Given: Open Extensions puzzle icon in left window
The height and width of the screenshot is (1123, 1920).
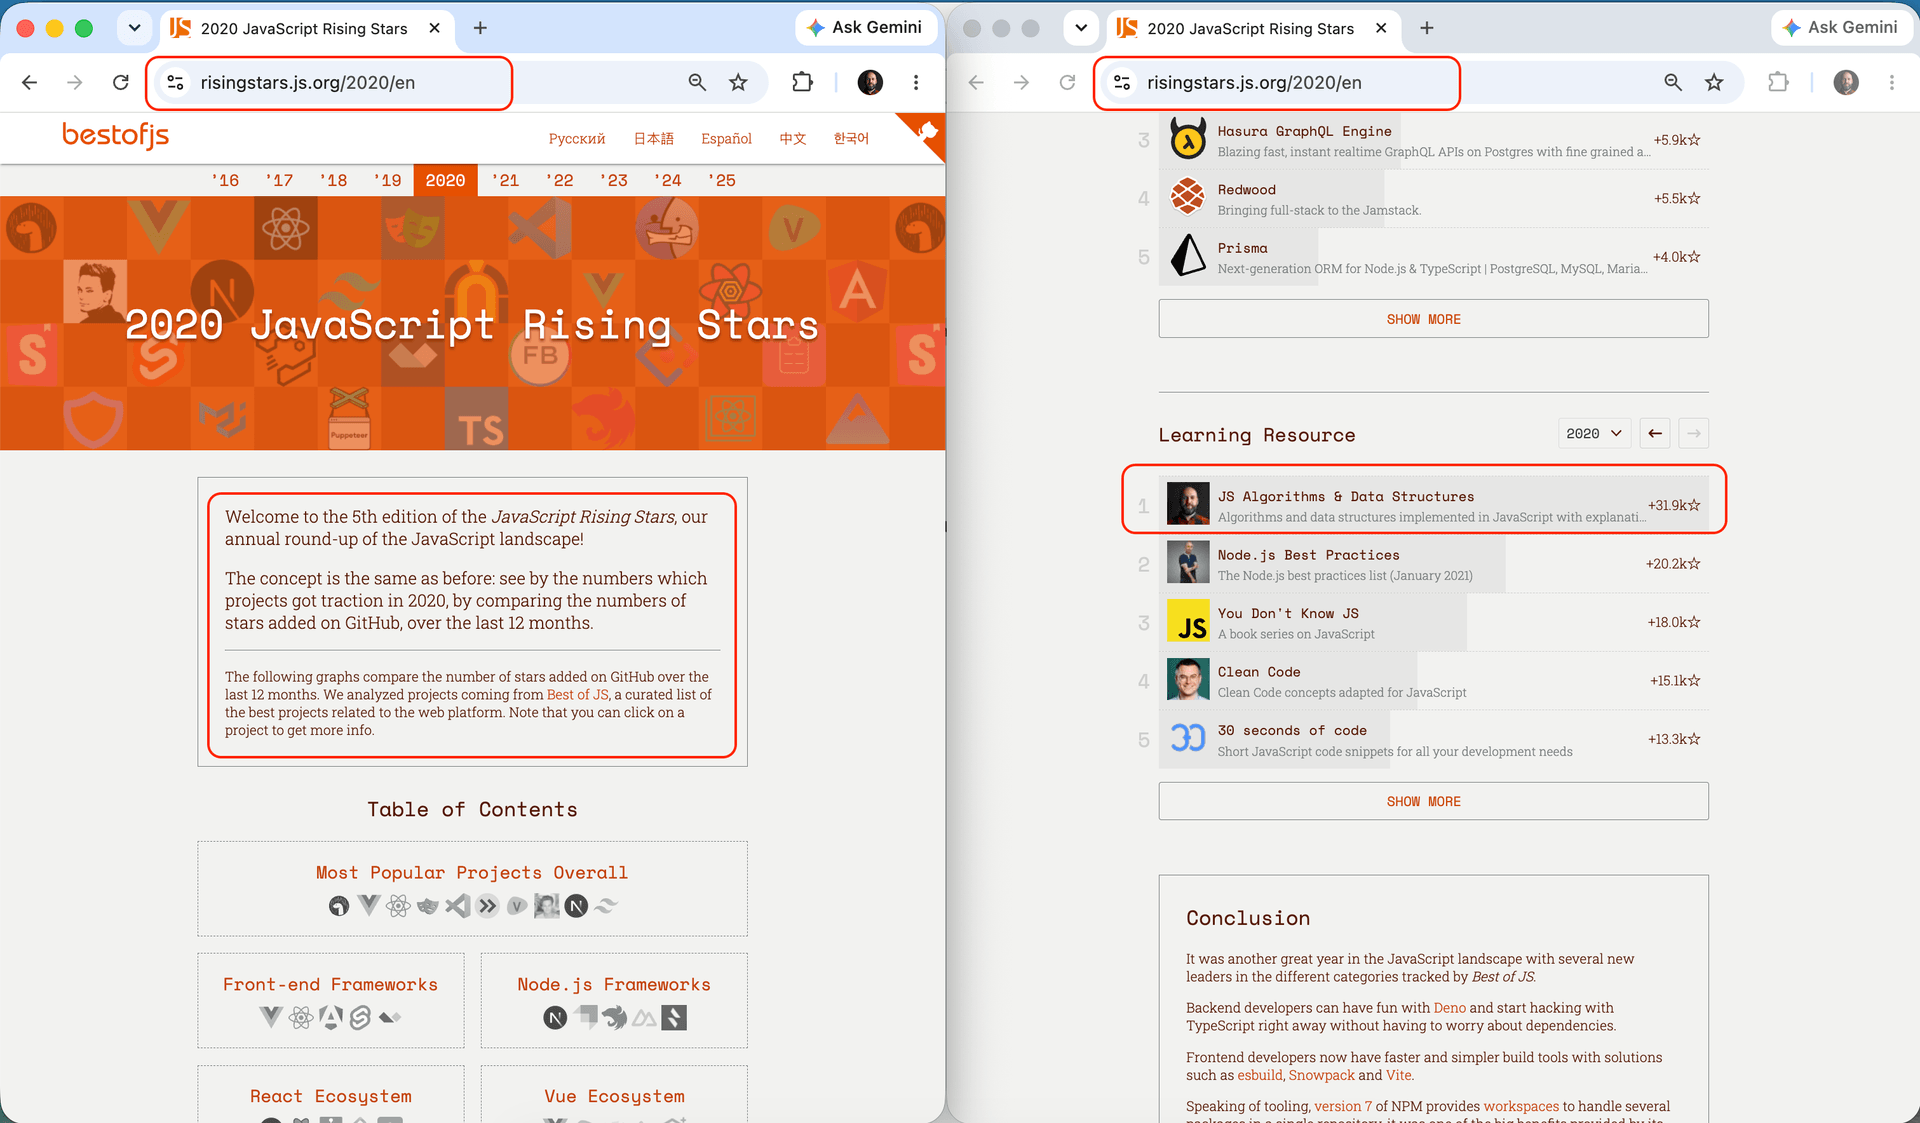Looking at the screenshot, I should pyautogui.click(x=802, y=83).
